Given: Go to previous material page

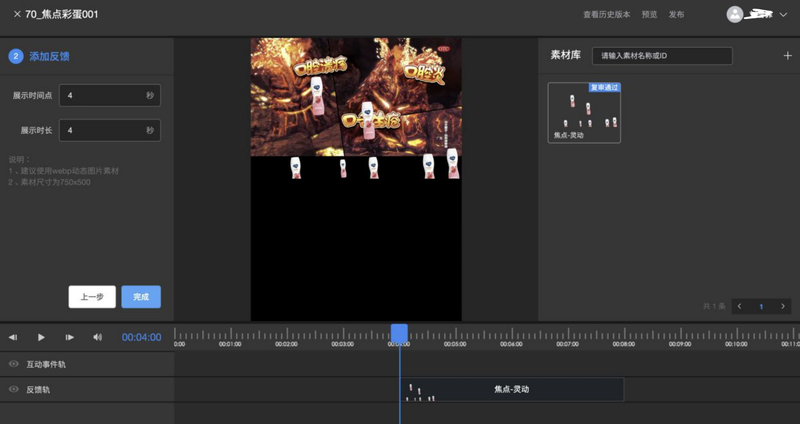Looking at the screenshot, I should coord(739,306).
